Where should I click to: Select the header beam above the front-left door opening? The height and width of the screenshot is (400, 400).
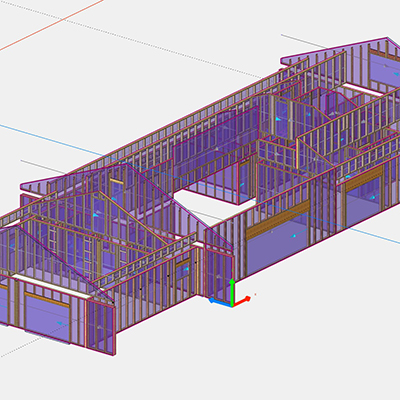(47, 299)
